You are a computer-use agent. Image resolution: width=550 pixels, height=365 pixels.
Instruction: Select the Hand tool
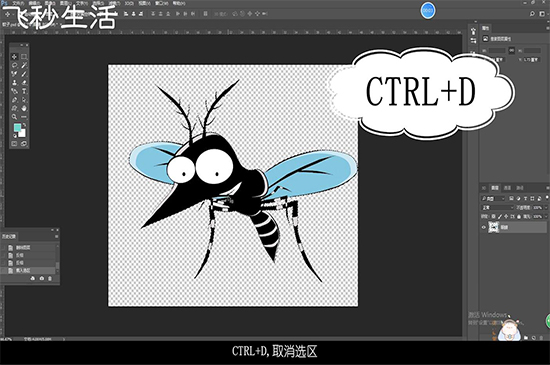click(24, 108)
